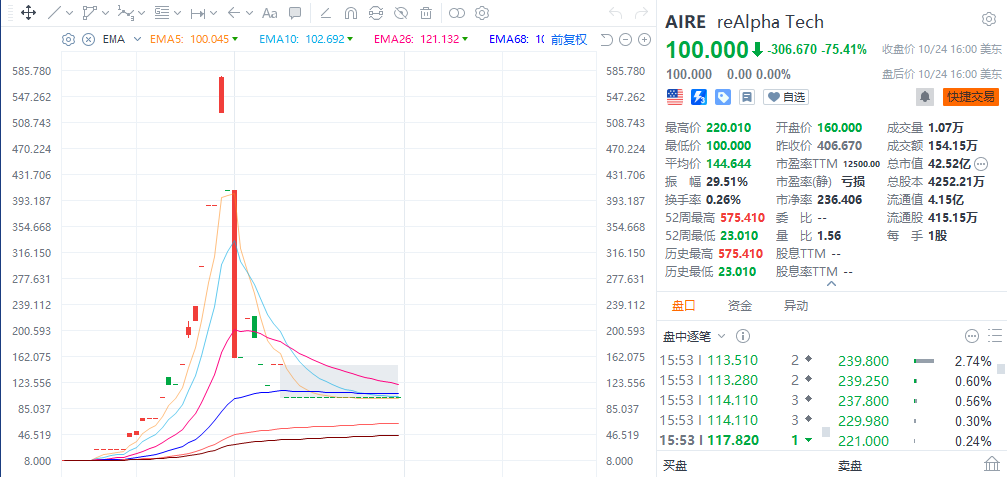Select the range measurement tool
The height and width of the screenshot is (477, 1007).
coord(198,12)
